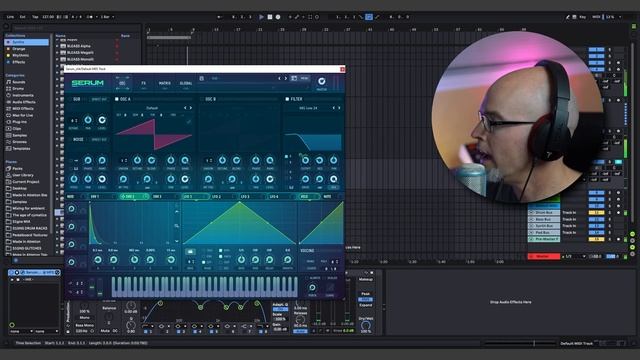
Task: Toggle the Link button in top bar
Action: [10, 17]
